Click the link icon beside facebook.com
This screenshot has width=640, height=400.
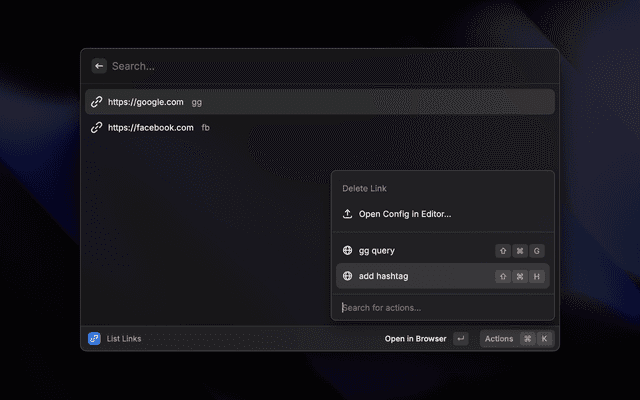[96, 128]
